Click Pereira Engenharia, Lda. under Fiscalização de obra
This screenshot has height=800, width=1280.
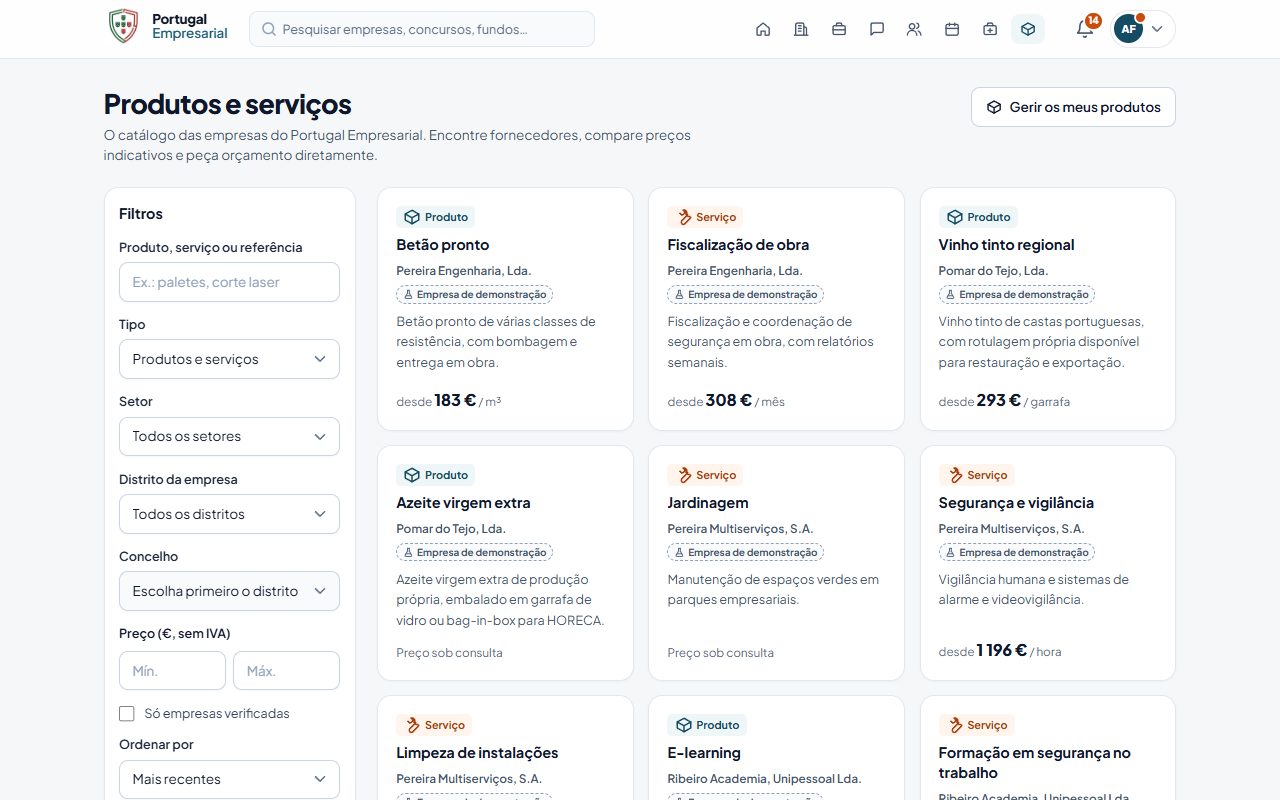click(735, 271)
